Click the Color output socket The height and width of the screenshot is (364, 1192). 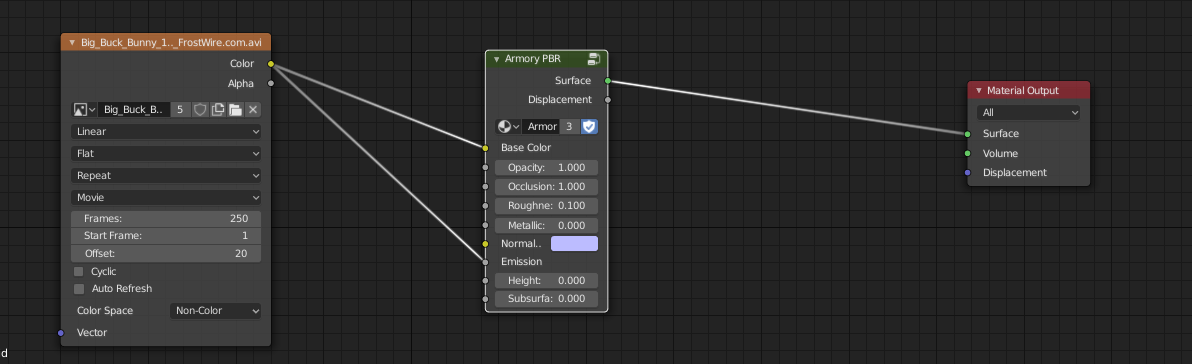[x=271, y=64]
